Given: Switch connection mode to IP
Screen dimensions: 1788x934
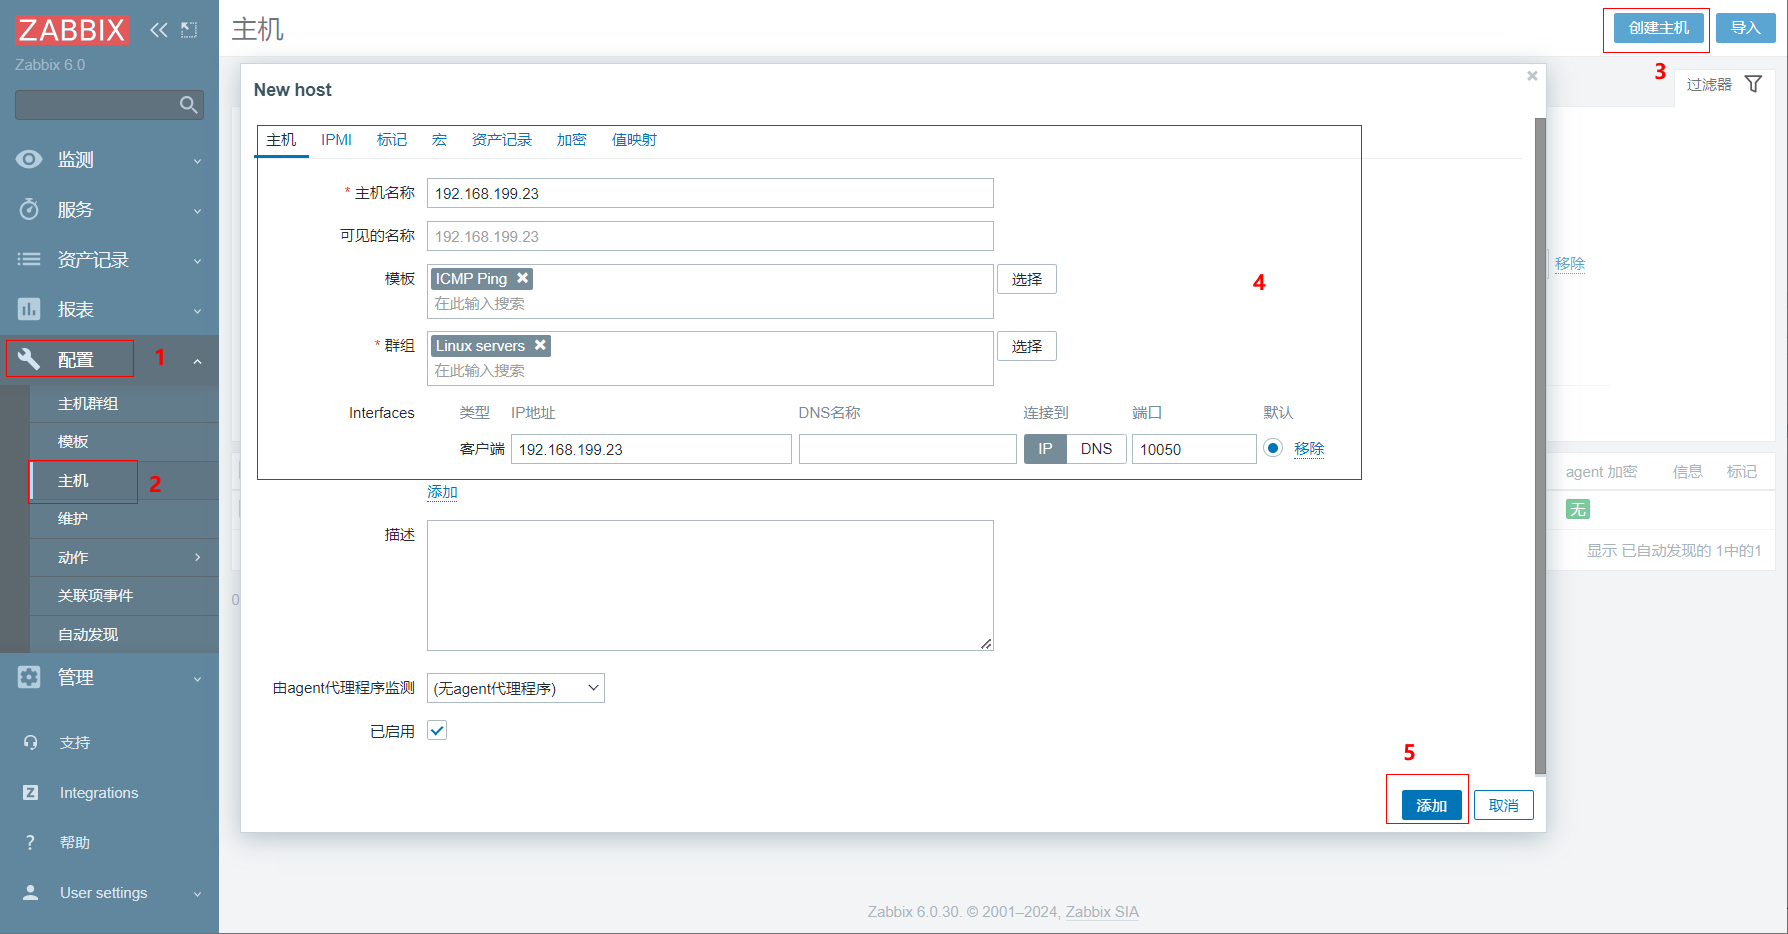Looking at the screenshot, I should 1045,449.
